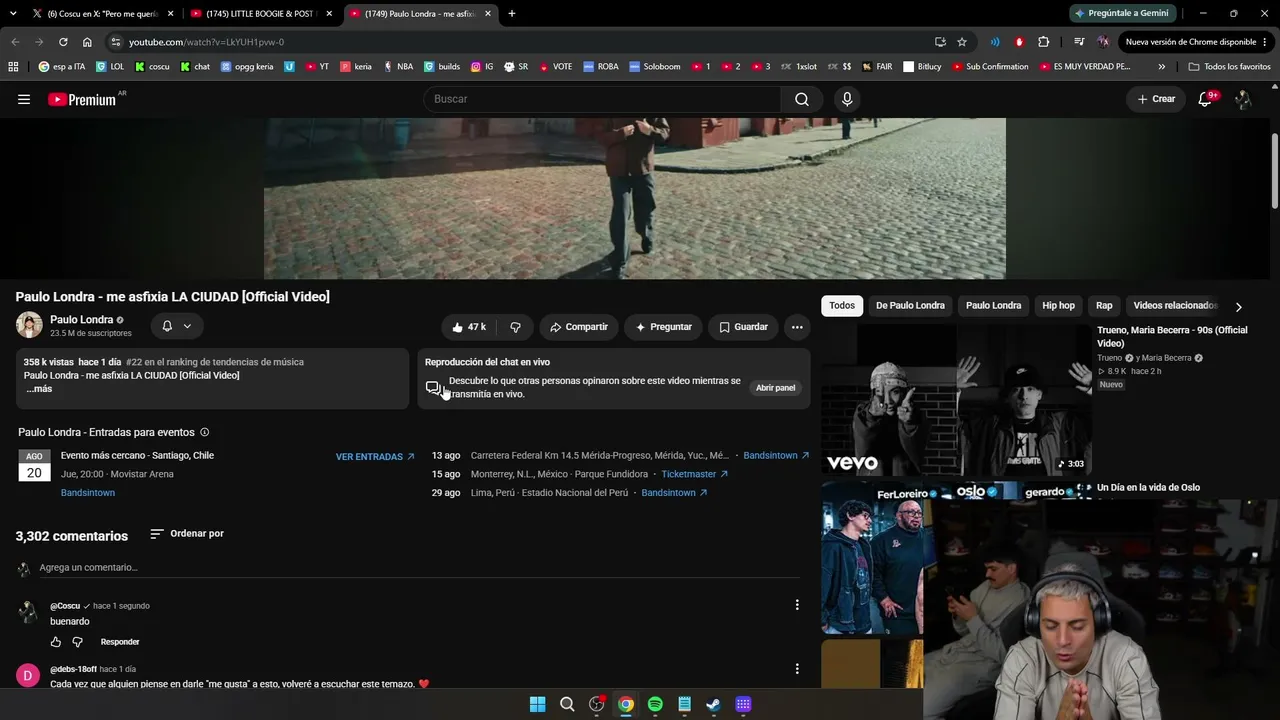Open the Chrome extensions puzzle menu
1280x720 pixels.
click(x=1044, y=42)
